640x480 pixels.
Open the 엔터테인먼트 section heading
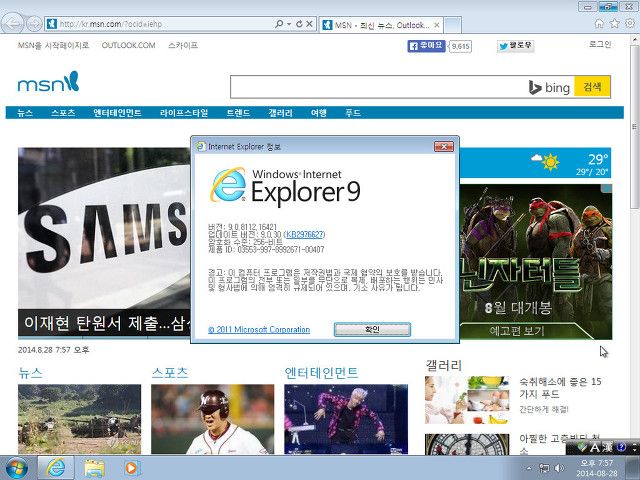(x=321, y=373)
